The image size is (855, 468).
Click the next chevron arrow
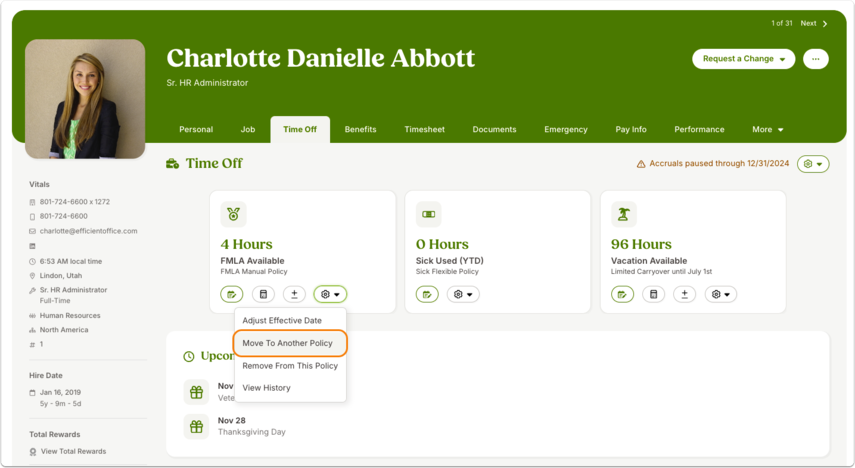825,23
